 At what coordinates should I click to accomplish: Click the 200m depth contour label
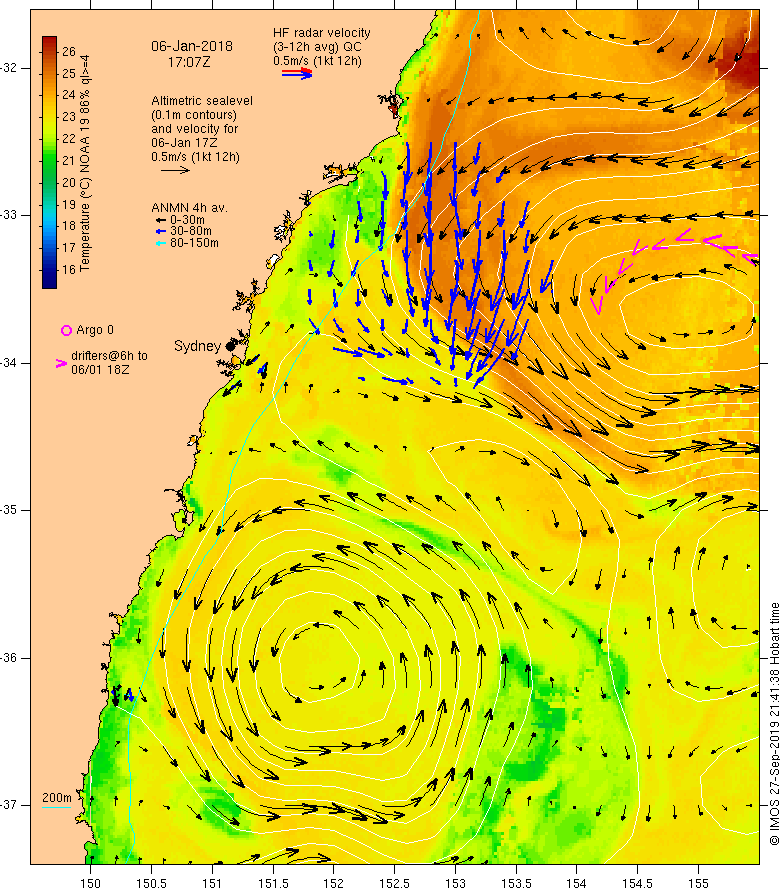(x=56, y=797)
